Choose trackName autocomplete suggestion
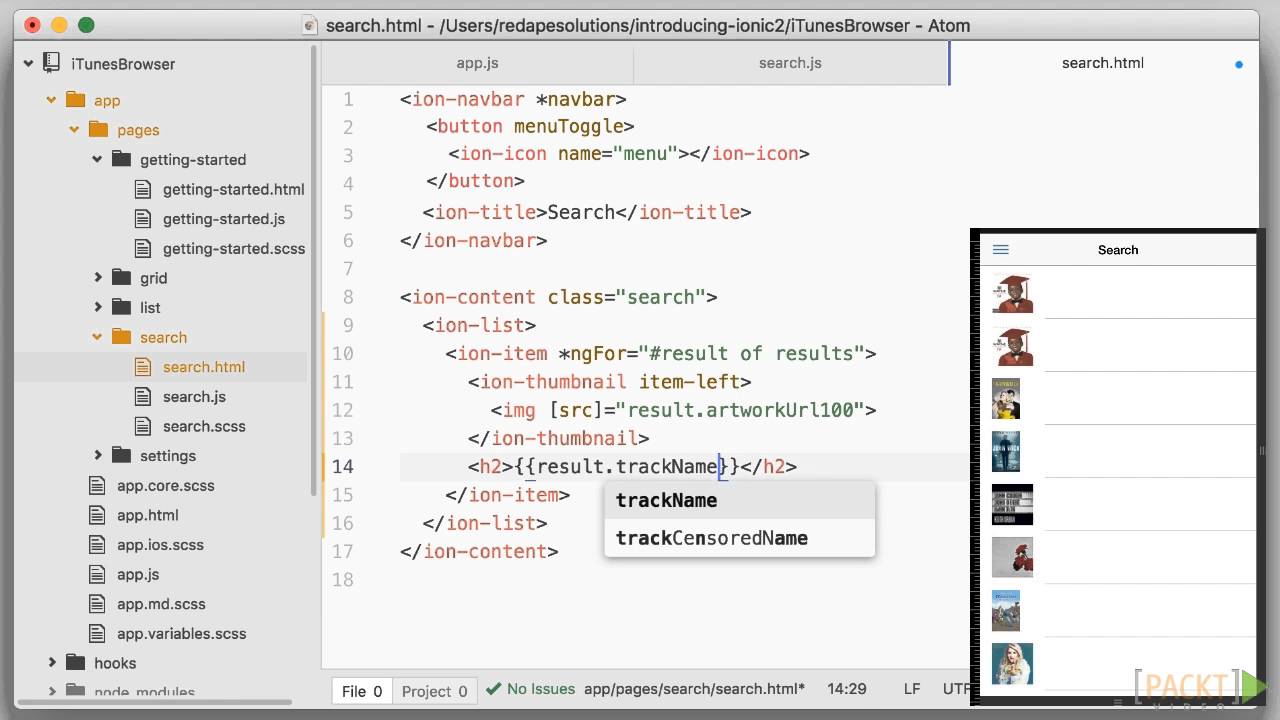This screenshot has width=1280, height=720. click(739, 500)
